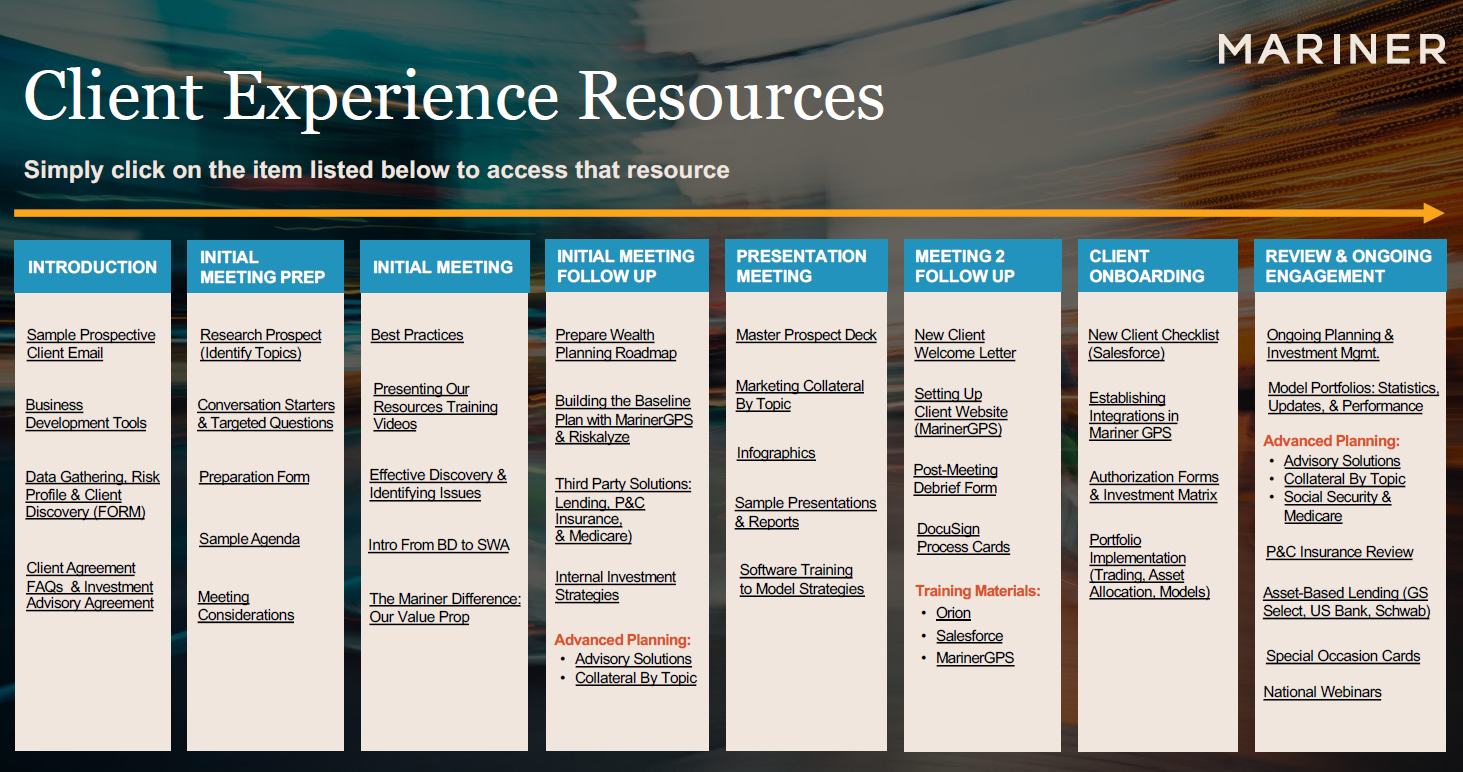The image size is (1463, 772).
Task: Open Model Portfolios: Statistics, Updates, & Performance
Action: tap(1353, 397)
